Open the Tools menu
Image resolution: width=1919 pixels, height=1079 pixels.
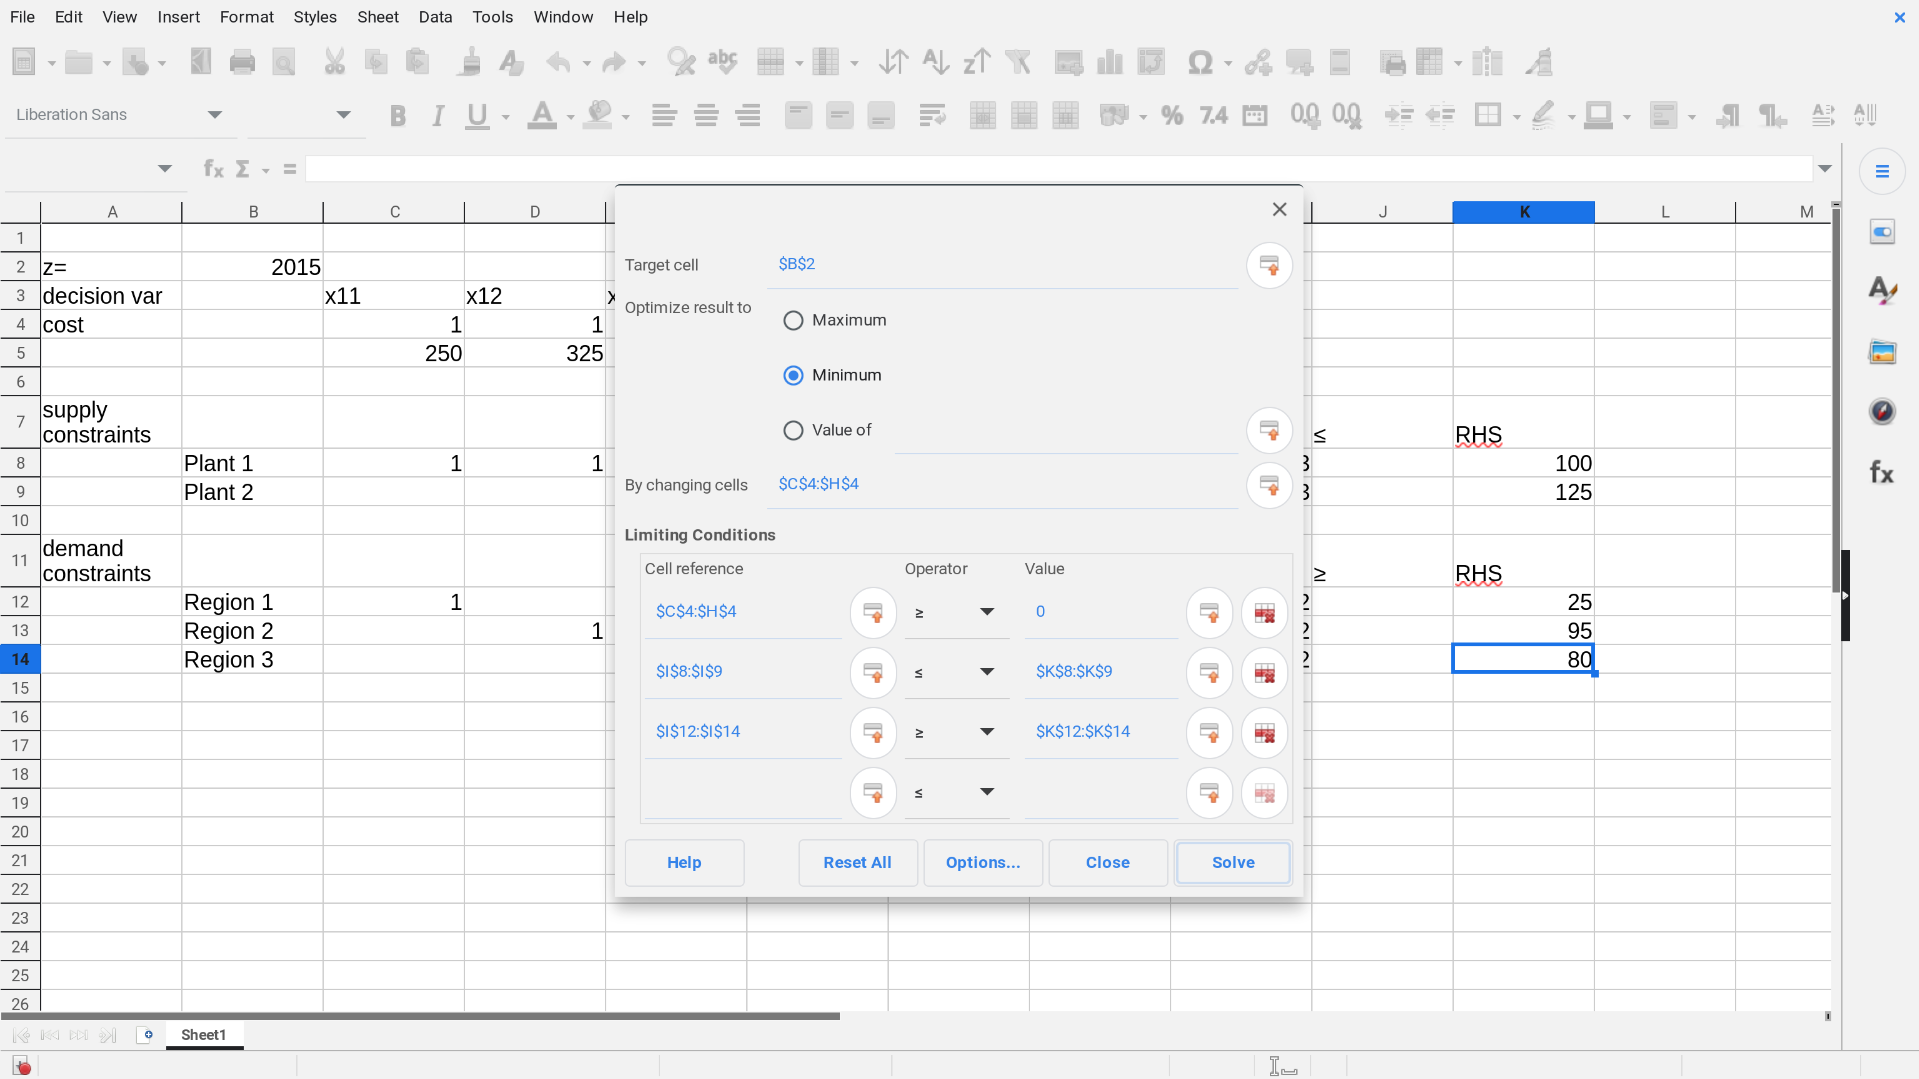[493, 17]
